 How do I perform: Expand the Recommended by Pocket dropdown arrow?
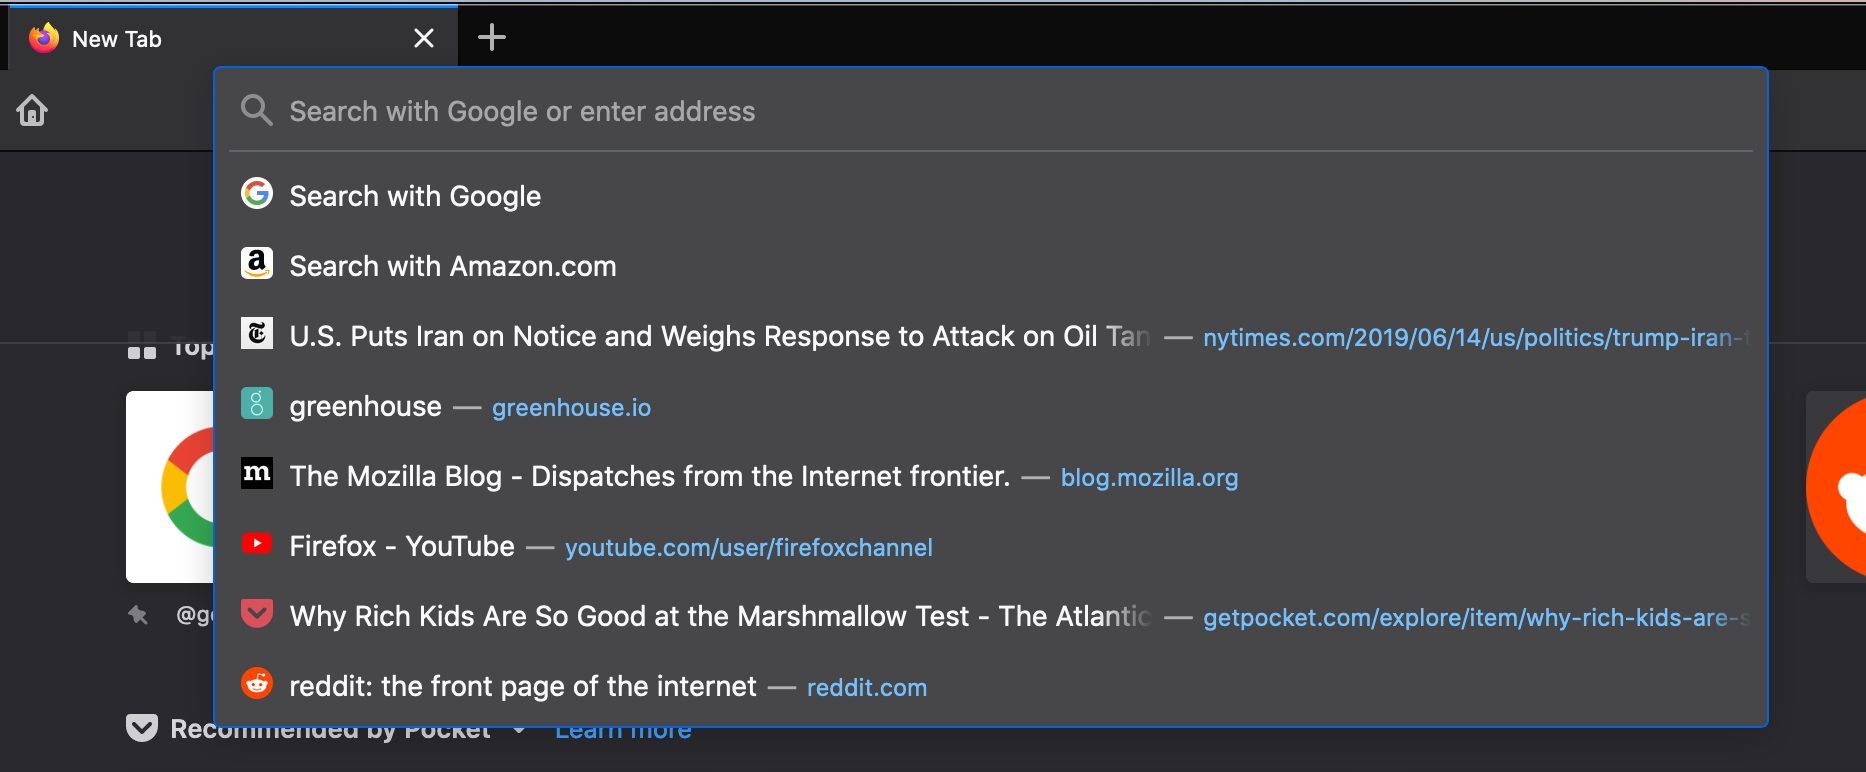point(519,731)
